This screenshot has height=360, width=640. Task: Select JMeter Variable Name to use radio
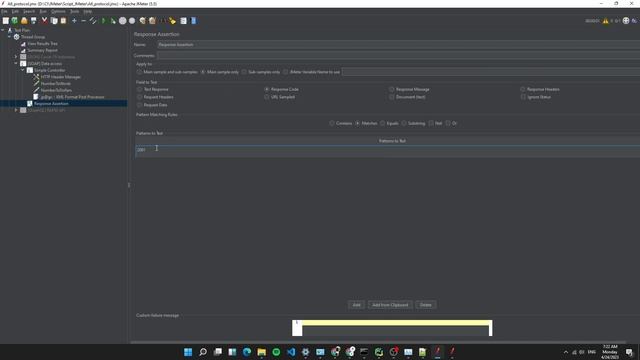[x=286, y=72]
